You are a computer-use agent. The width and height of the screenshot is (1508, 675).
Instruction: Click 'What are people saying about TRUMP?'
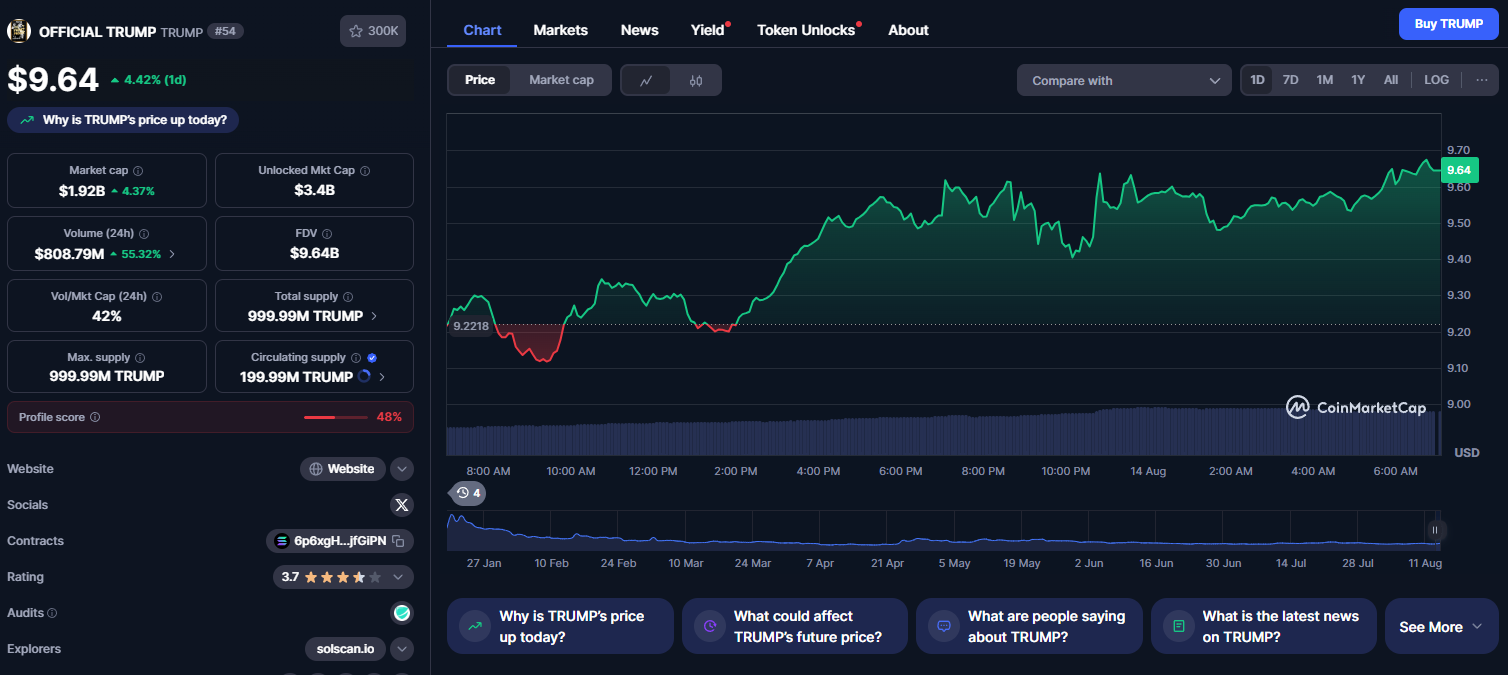pyautogui.click(x=1029, y=627)
